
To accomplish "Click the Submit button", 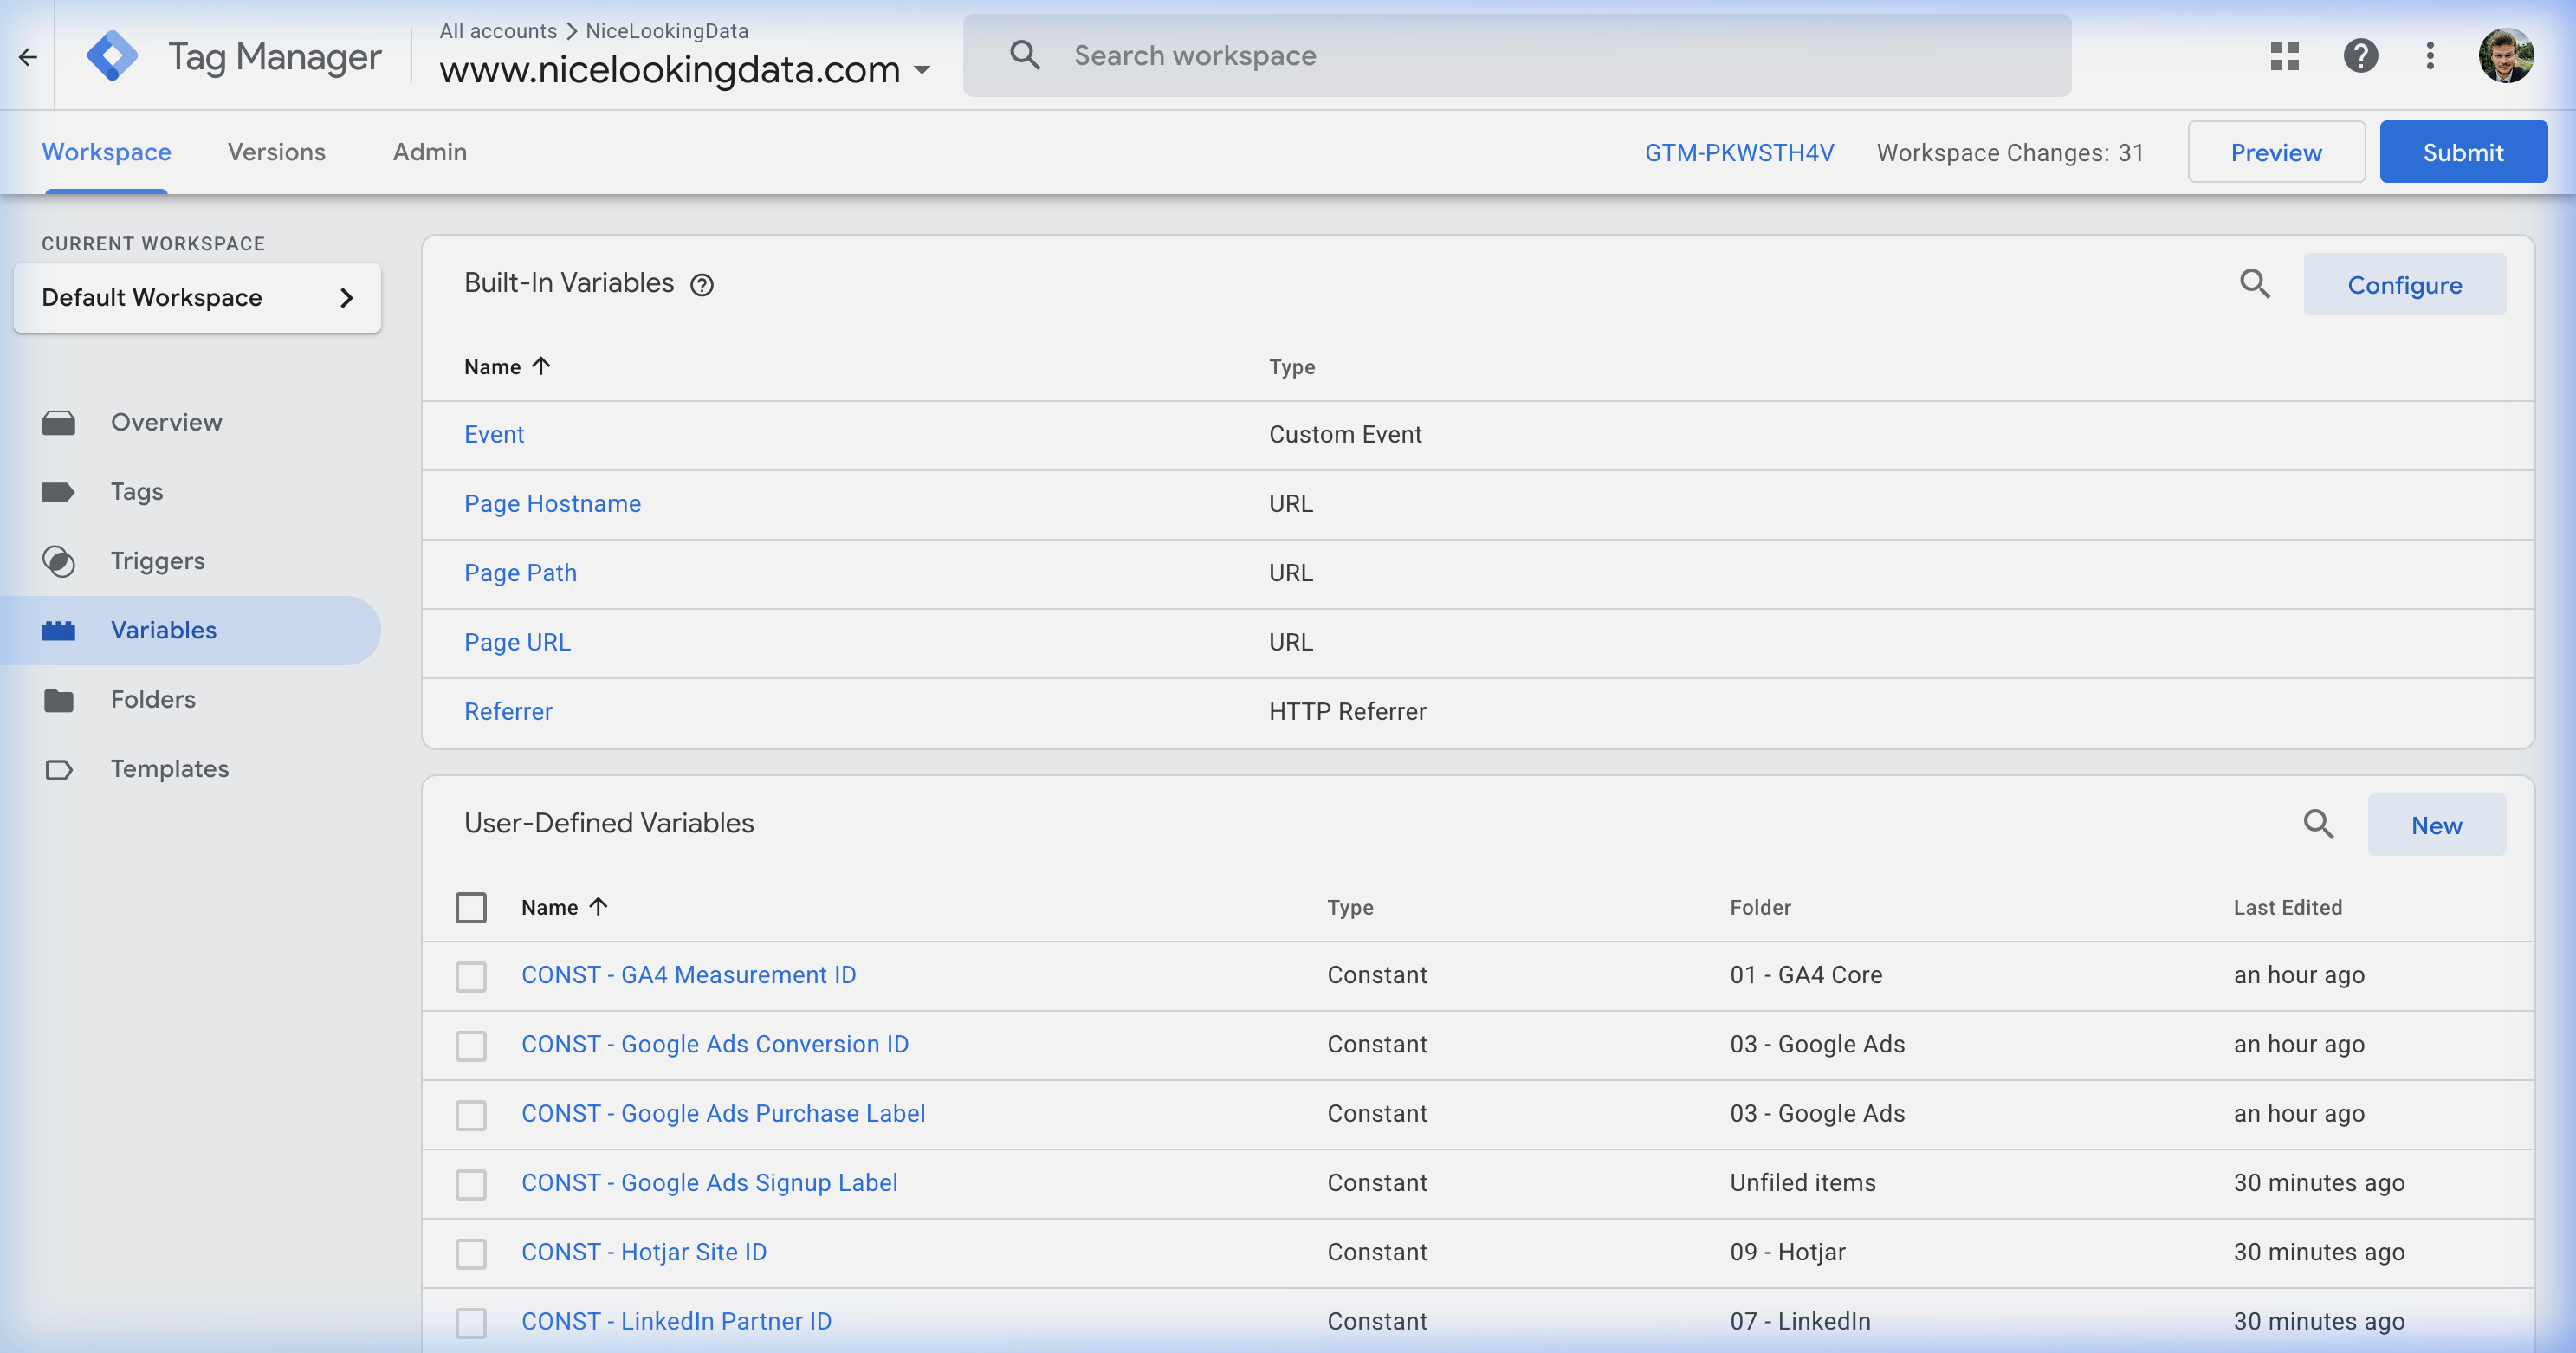I will tap(2463, 152).
